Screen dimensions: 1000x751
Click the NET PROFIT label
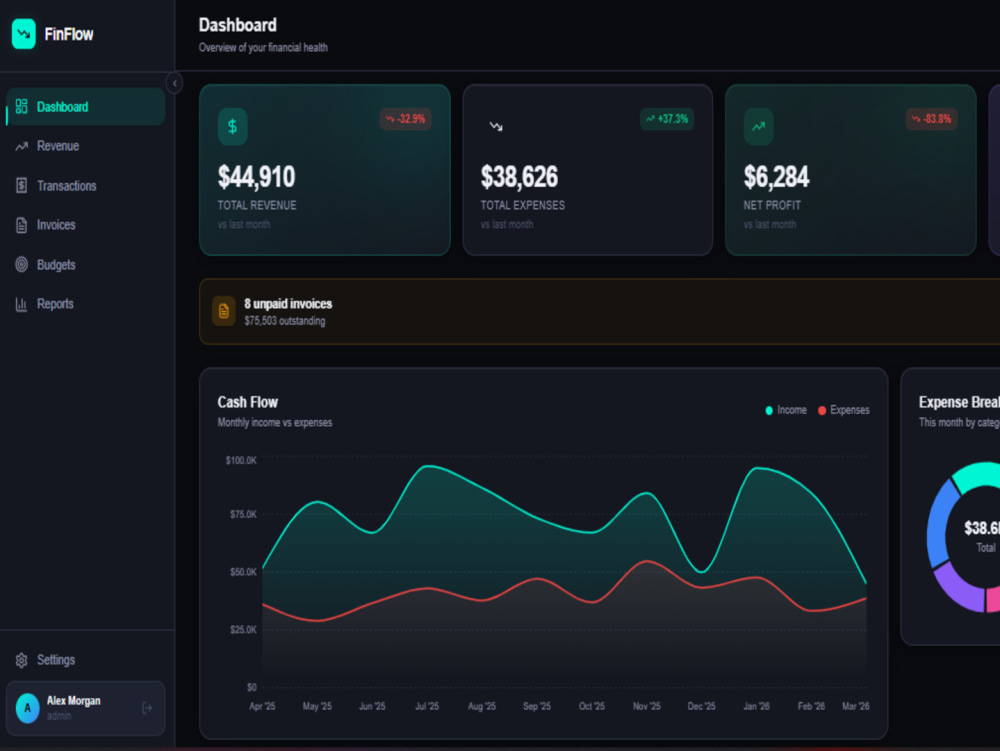(772, 205)
